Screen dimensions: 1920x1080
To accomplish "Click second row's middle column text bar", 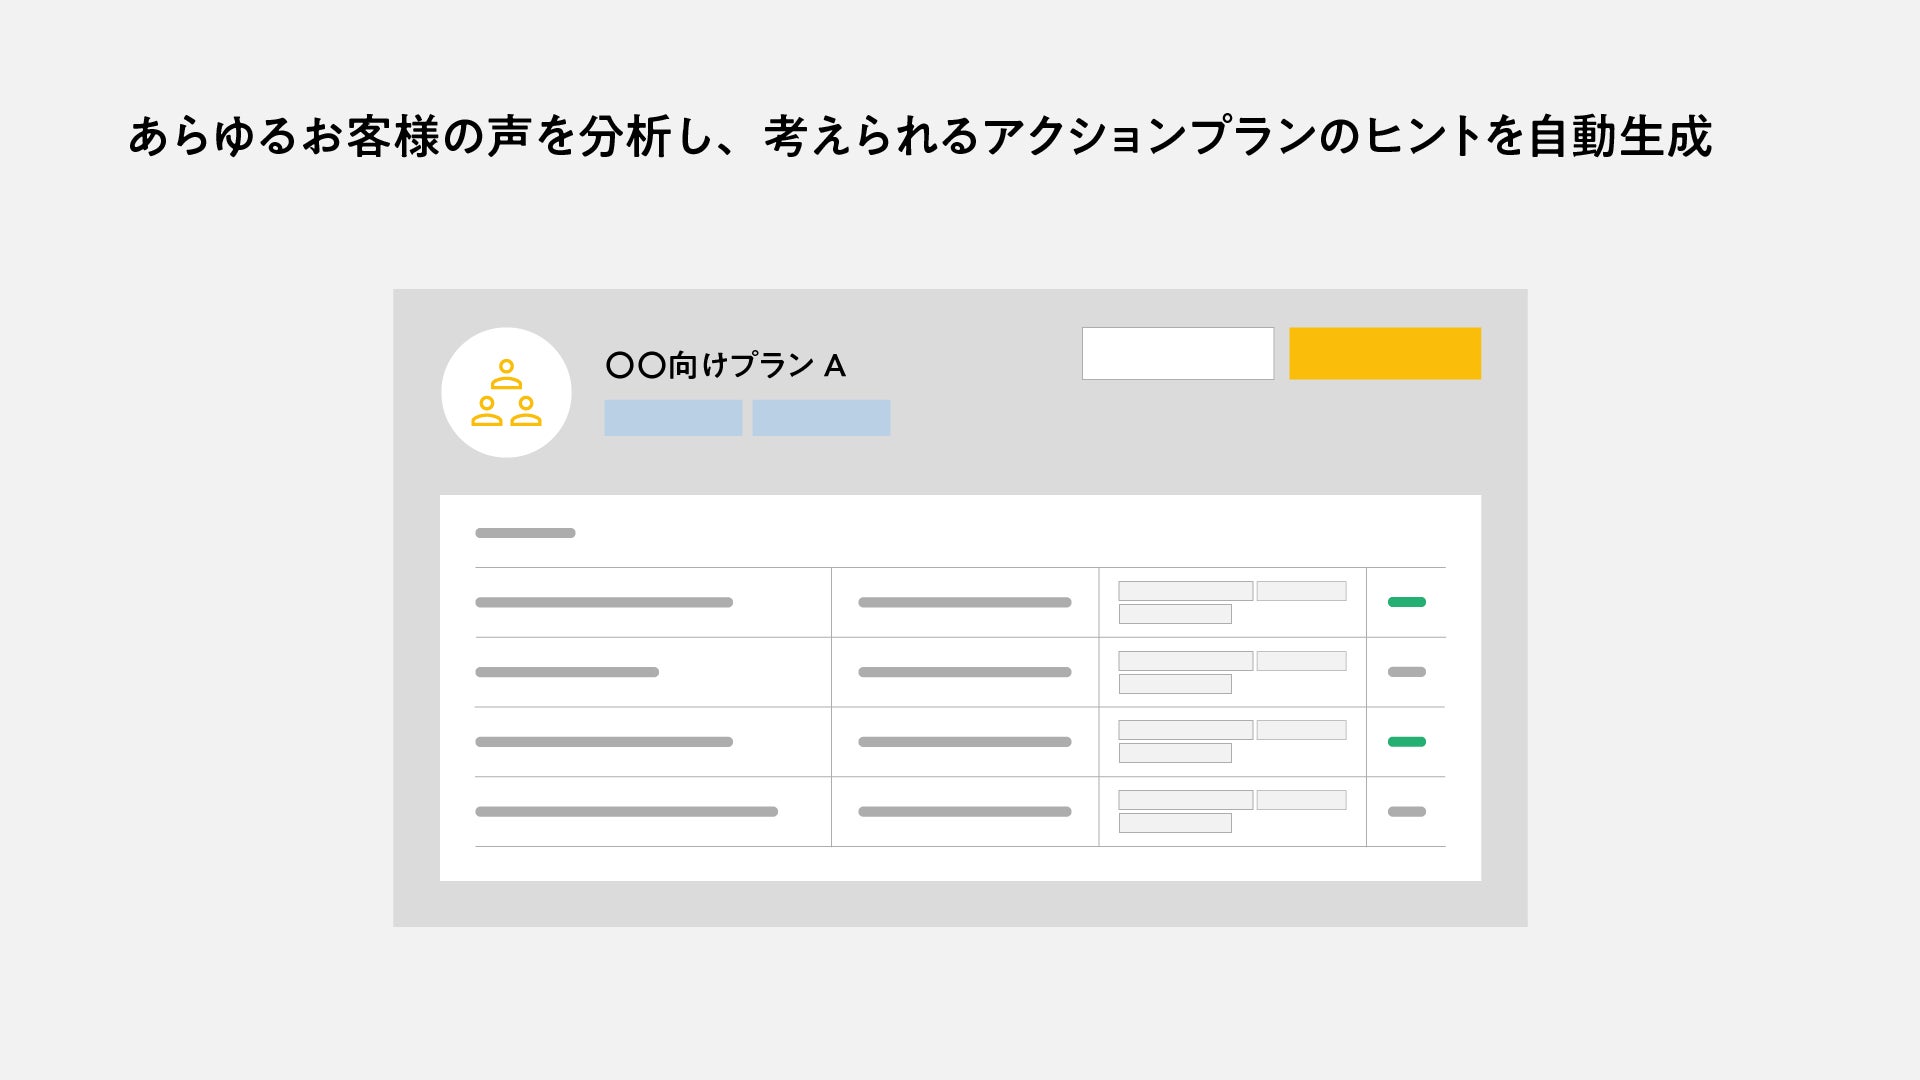I will click(964, 672).
